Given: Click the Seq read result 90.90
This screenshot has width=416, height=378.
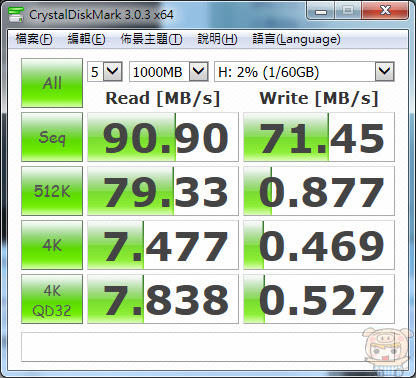Looking at the screenshot, I should 163,137.
